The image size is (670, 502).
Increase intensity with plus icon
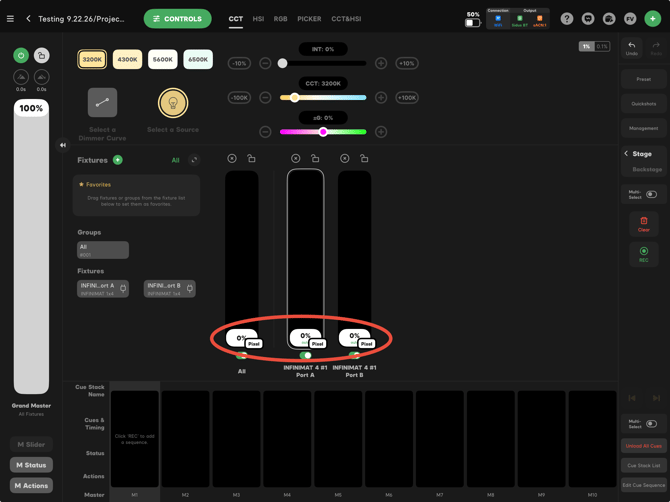381,64
